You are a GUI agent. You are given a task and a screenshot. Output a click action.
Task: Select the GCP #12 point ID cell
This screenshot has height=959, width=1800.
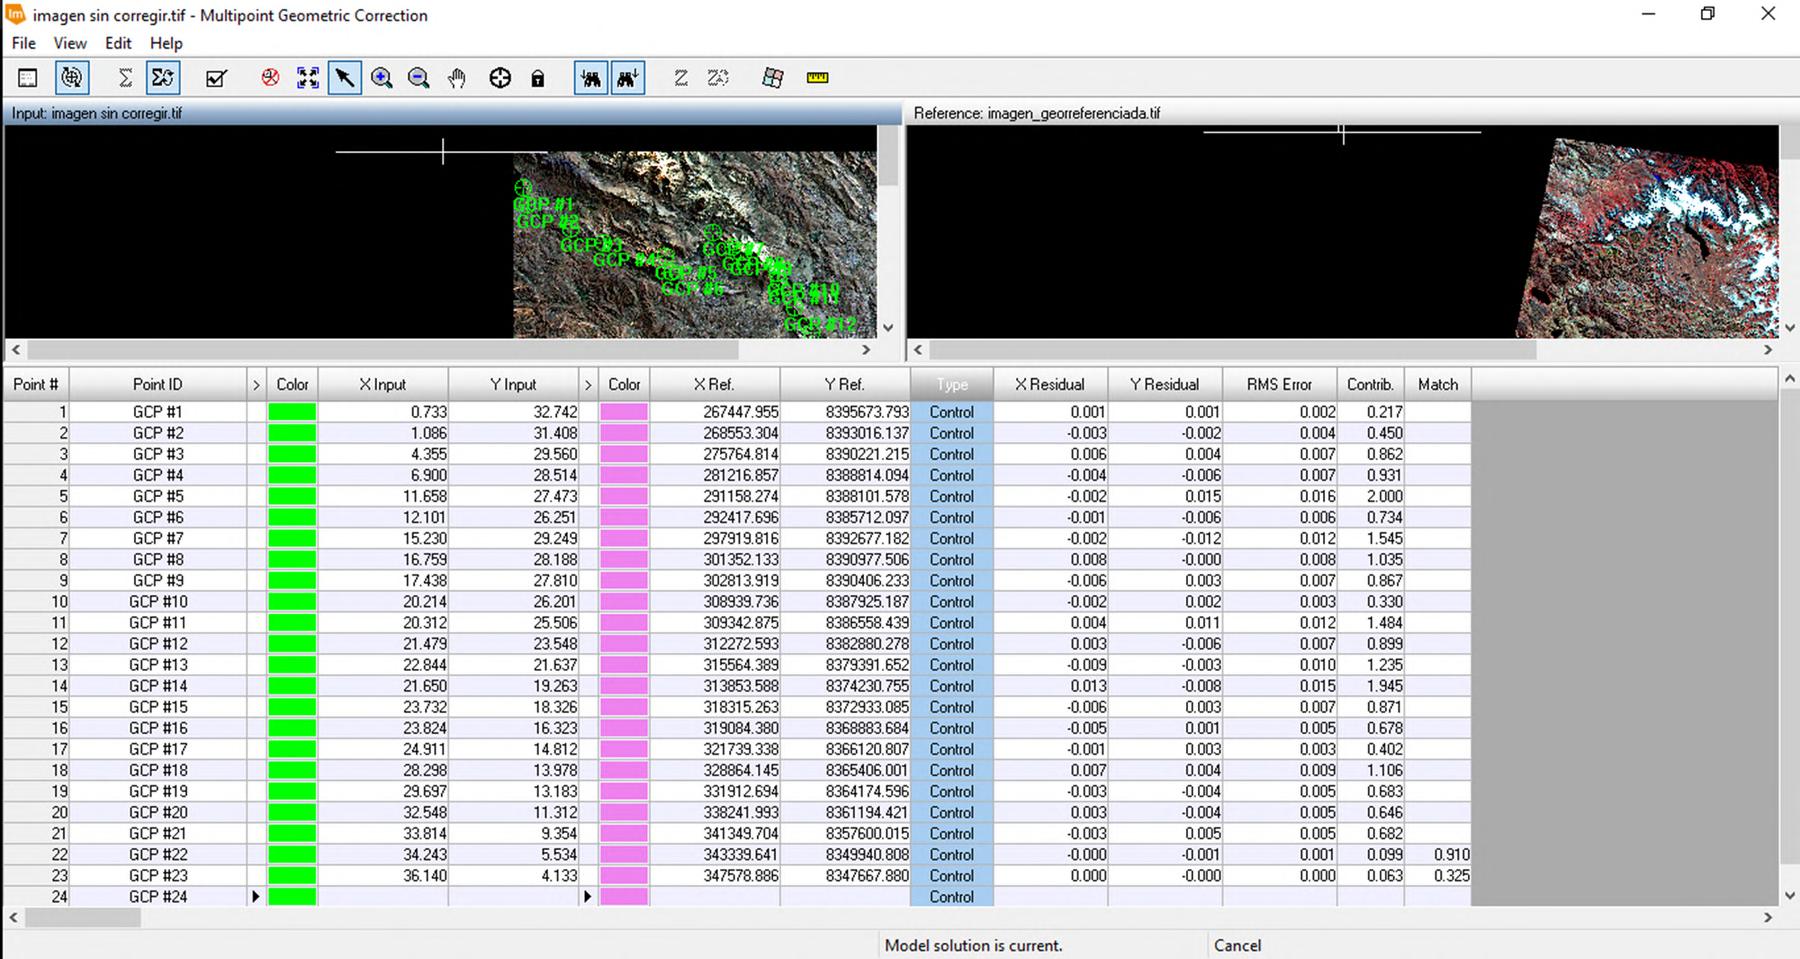(x=158, y=644)
